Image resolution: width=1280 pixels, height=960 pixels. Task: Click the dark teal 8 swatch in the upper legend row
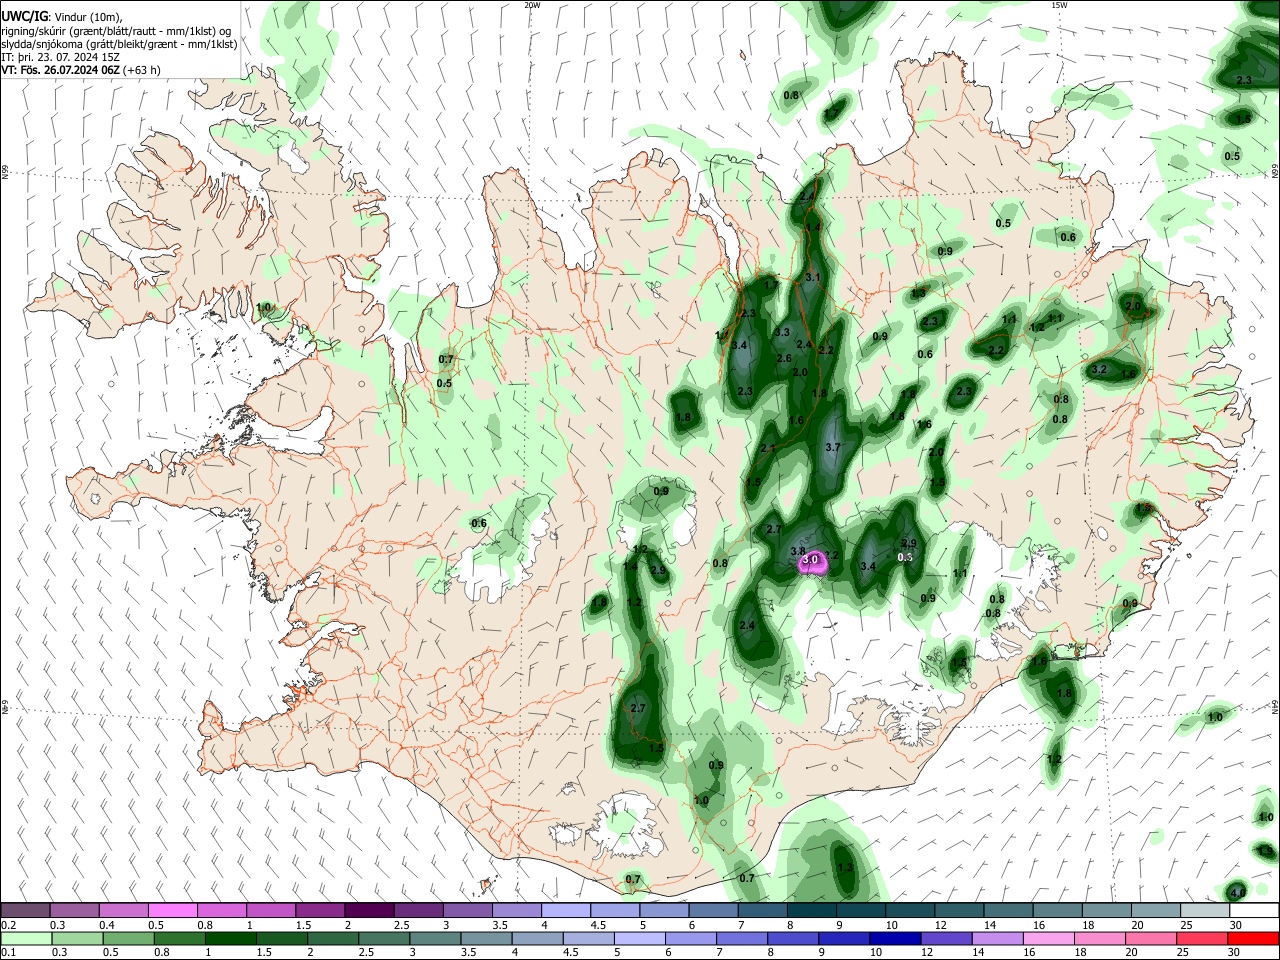(812, 910)
